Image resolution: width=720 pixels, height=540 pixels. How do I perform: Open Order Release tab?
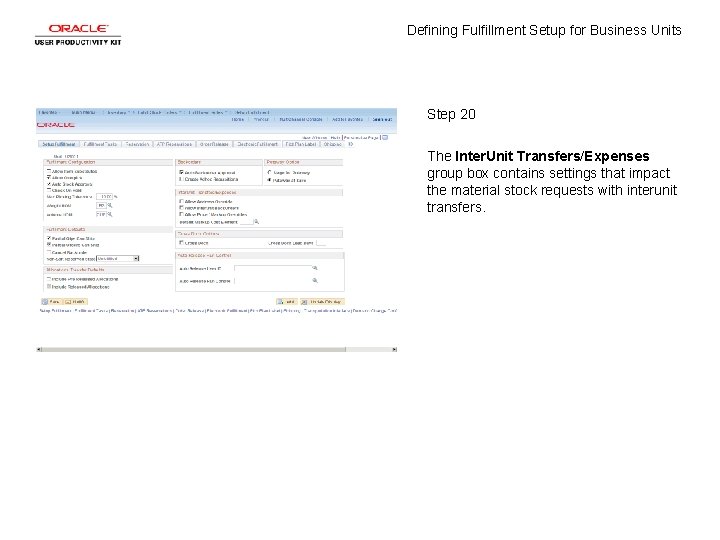click(214, 144)
